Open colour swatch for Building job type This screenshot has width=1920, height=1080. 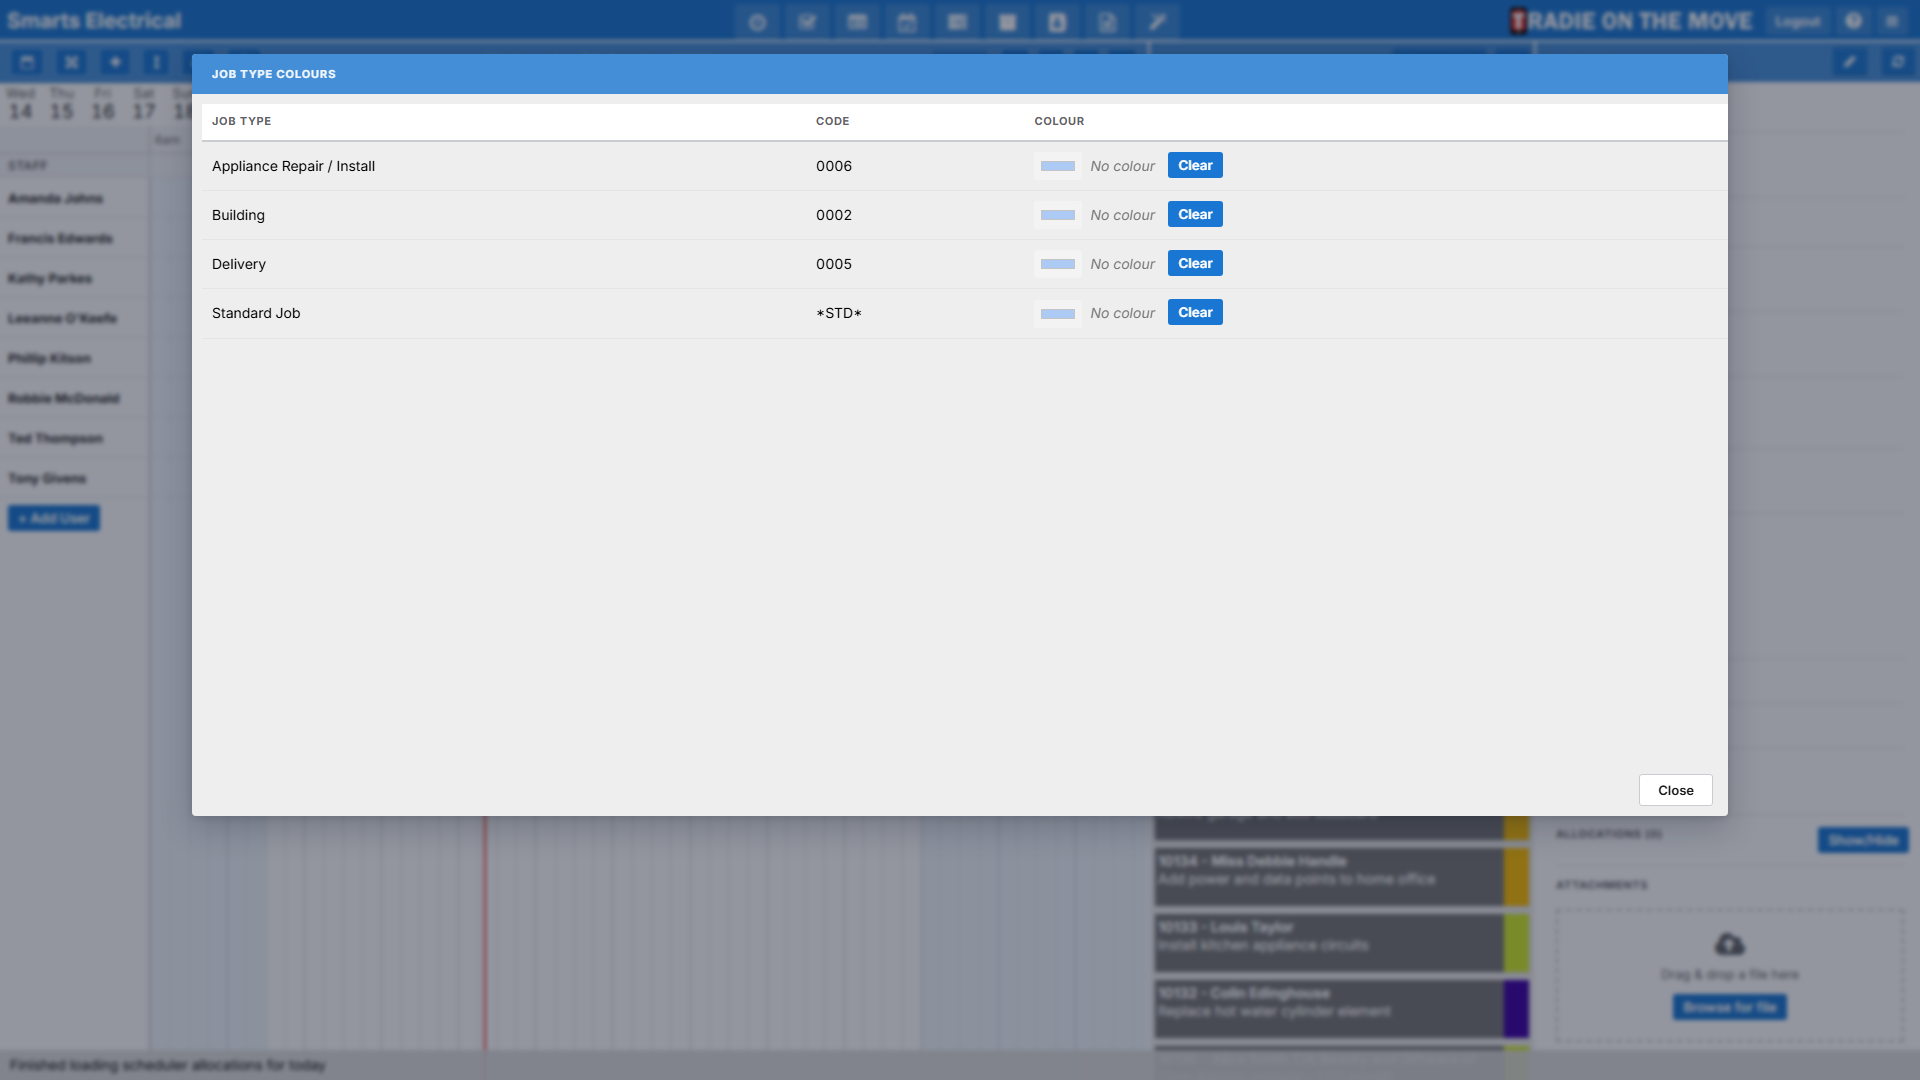(x=1057, y=215)
